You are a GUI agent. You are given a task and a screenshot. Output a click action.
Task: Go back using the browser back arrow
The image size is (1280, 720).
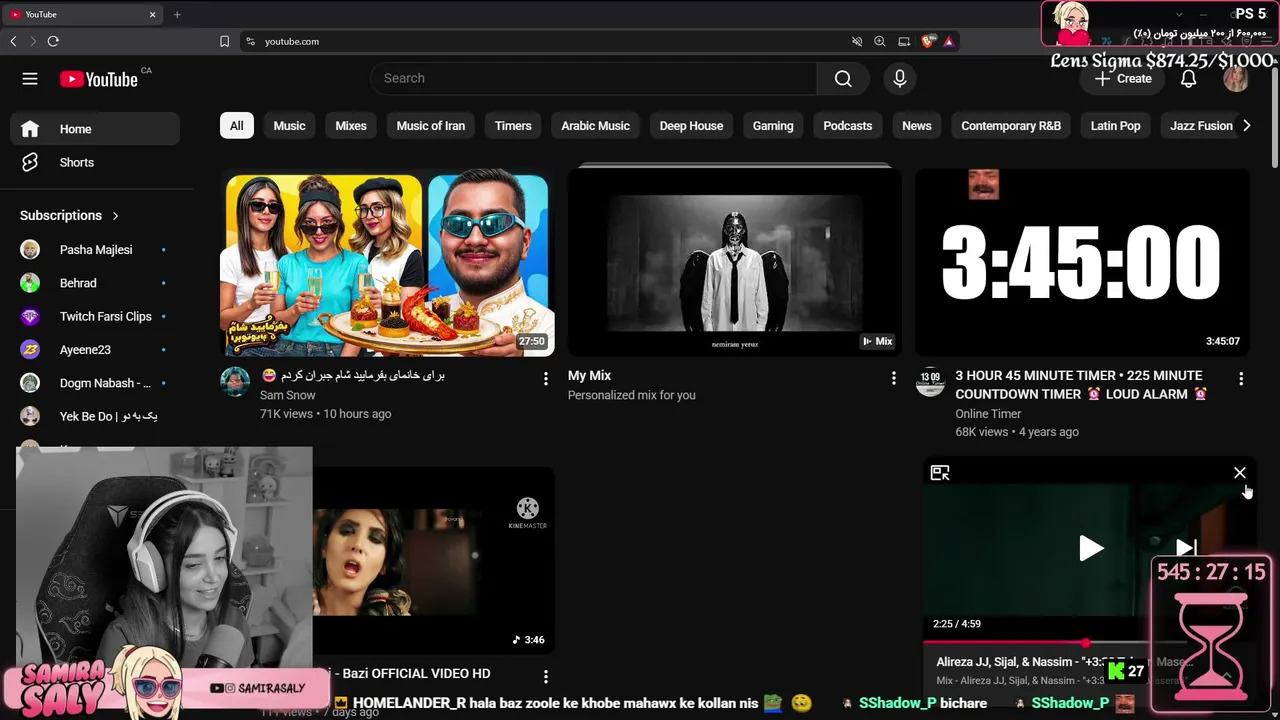(x=13, y=41)
